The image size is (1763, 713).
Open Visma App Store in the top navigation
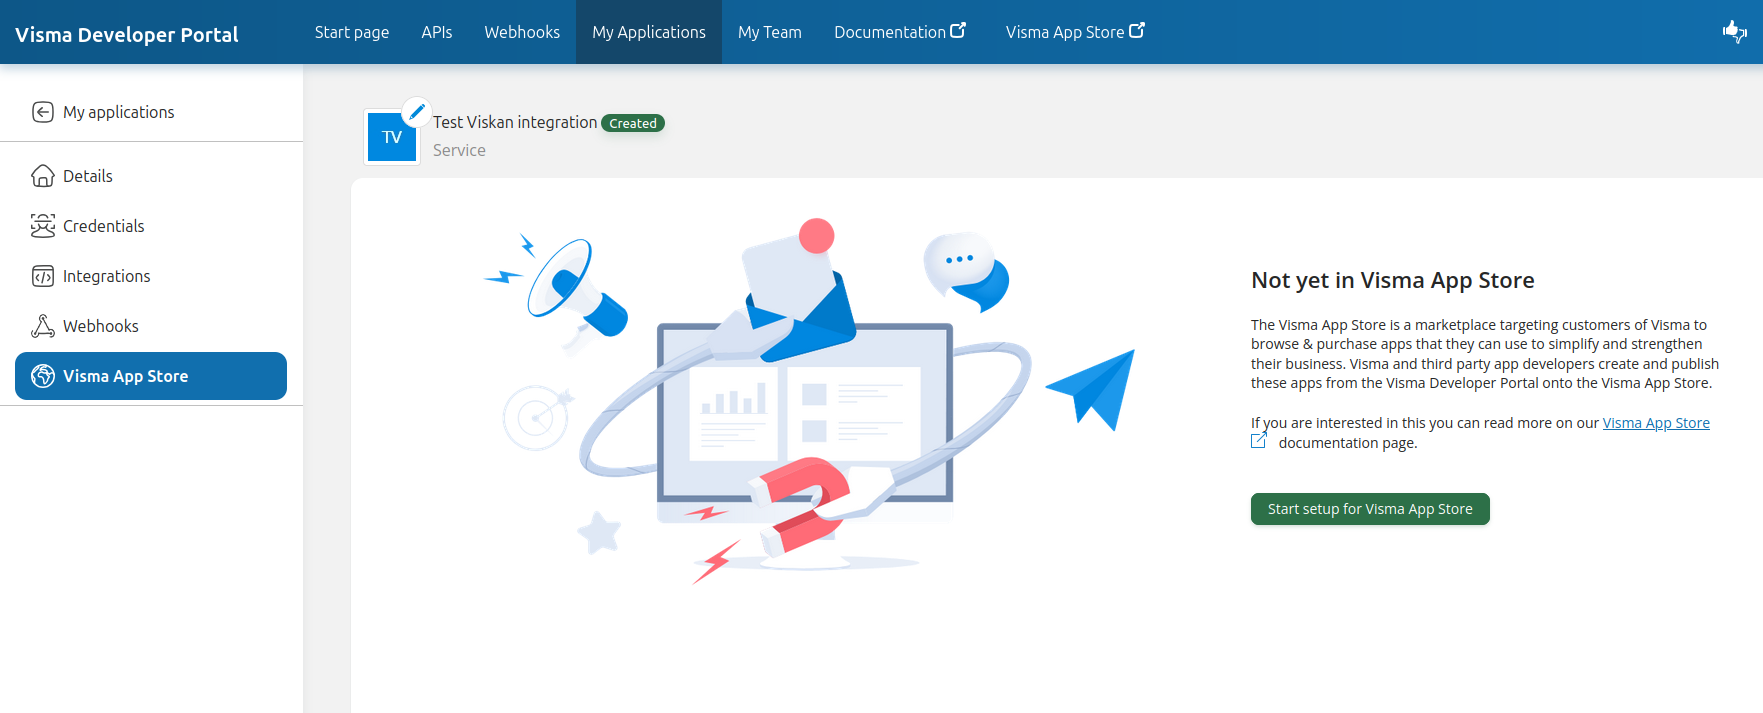(1075, 32)
